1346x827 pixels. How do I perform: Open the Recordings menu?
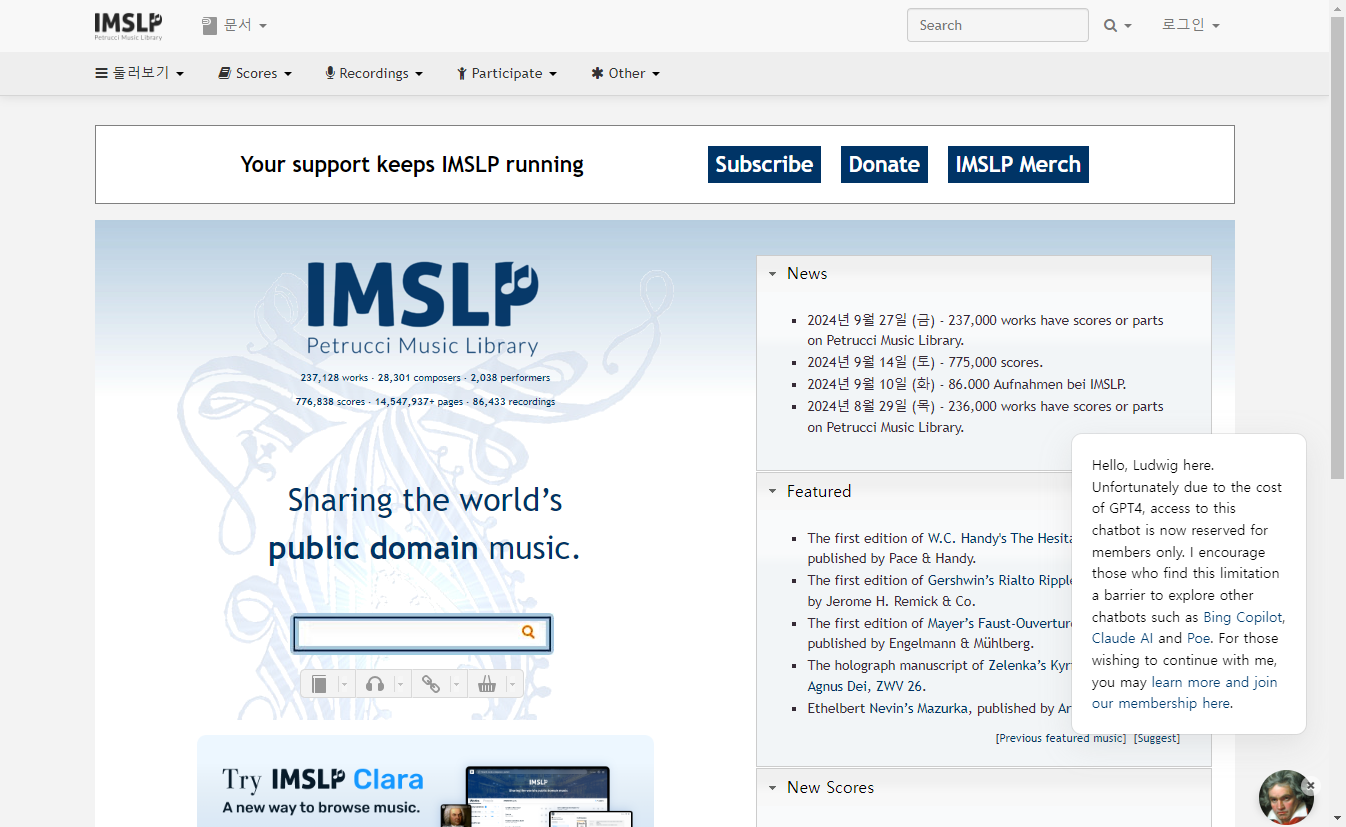coord(374,73)
